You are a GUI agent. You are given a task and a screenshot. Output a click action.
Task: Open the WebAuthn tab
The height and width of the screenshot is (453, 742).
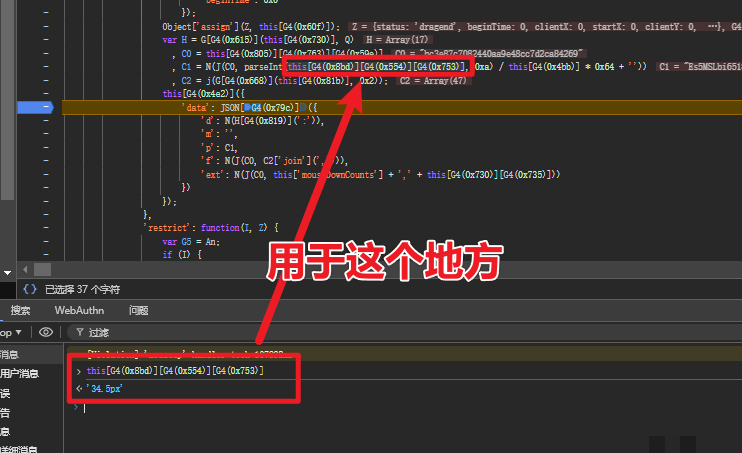79,310
